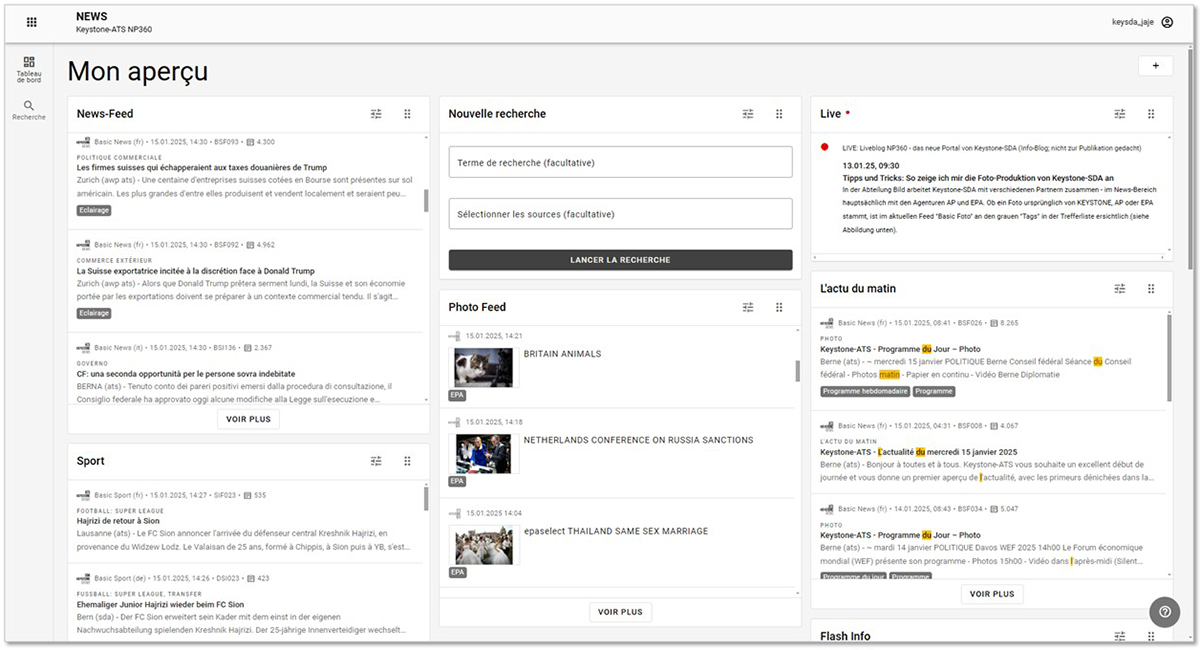Open the keysda_jaje user account icon

(x=1167, y=22)
